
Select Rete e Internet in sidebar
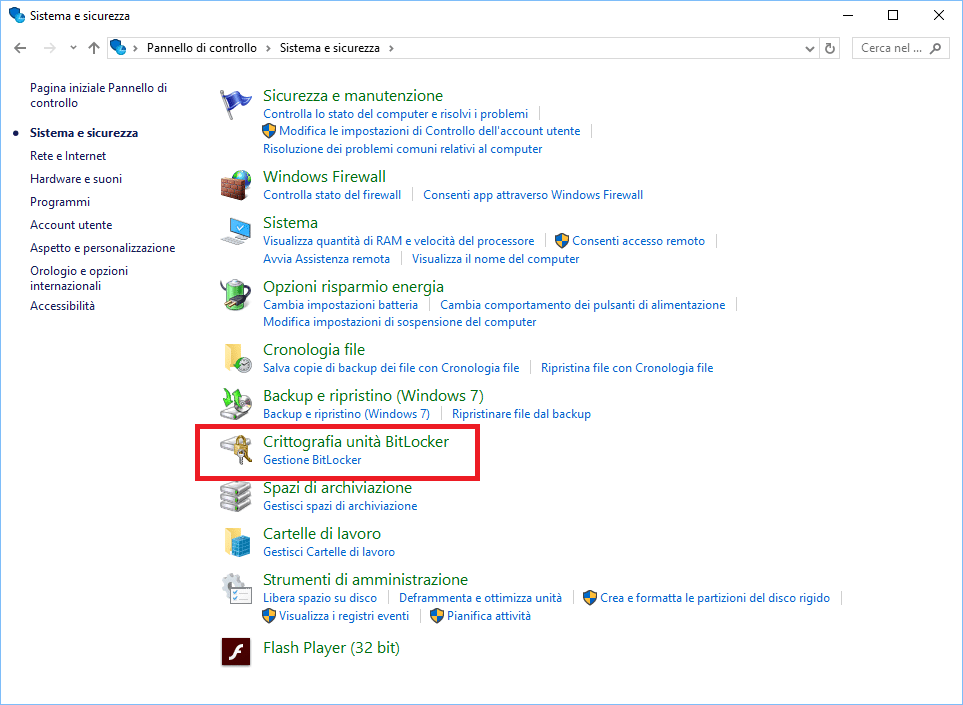pyautogui.click(x=68, y=156)
